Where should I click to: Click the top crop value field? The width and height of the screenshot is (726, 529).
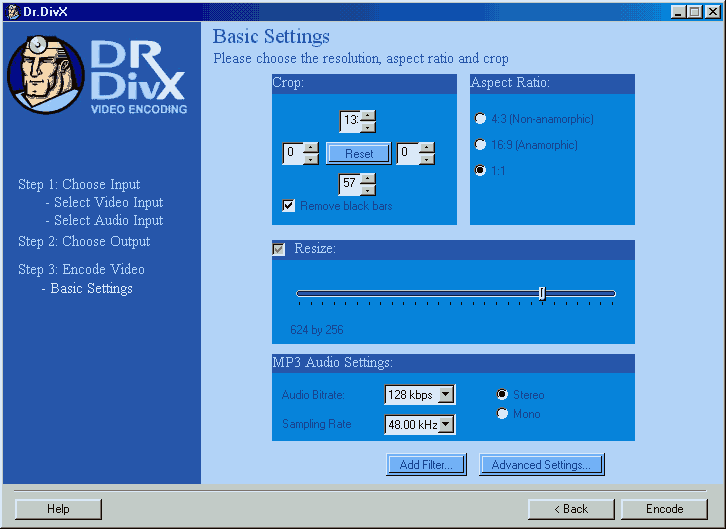point(349,121)
